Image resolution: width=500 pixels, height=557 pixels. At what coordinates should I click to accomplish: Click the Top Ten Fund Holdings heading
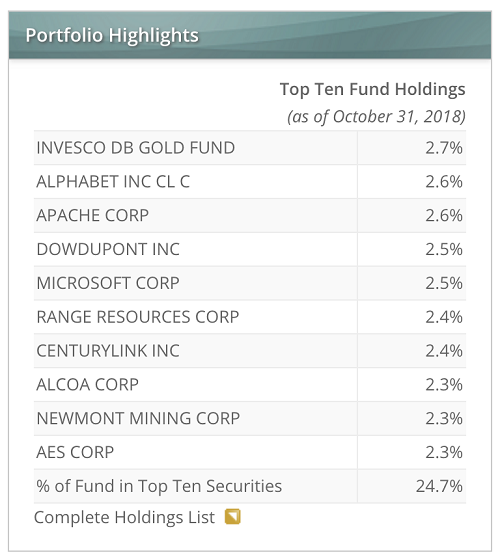click(x=373, y=89)
